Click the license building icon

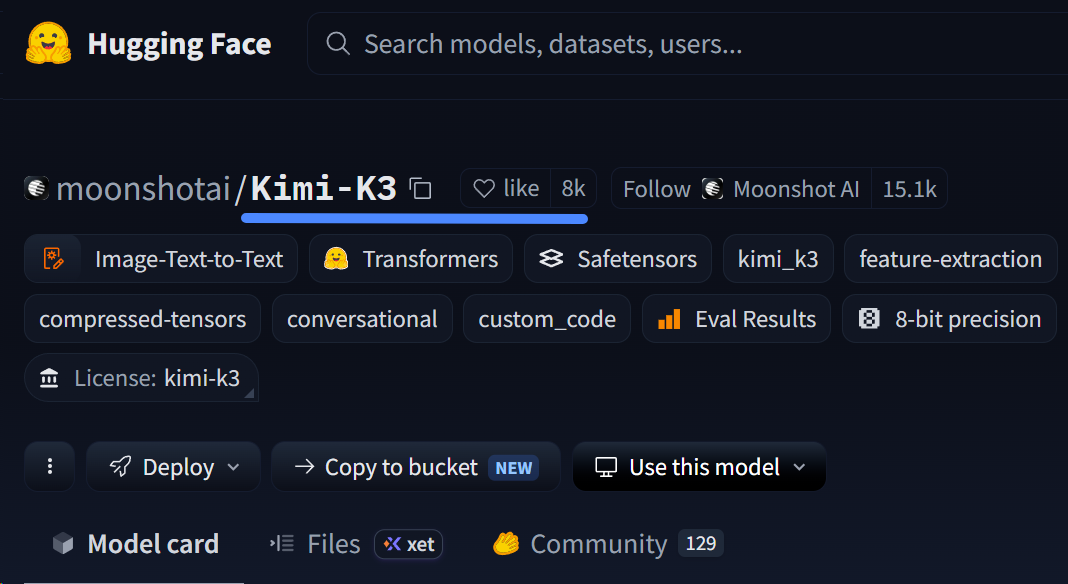click(49, 378)
